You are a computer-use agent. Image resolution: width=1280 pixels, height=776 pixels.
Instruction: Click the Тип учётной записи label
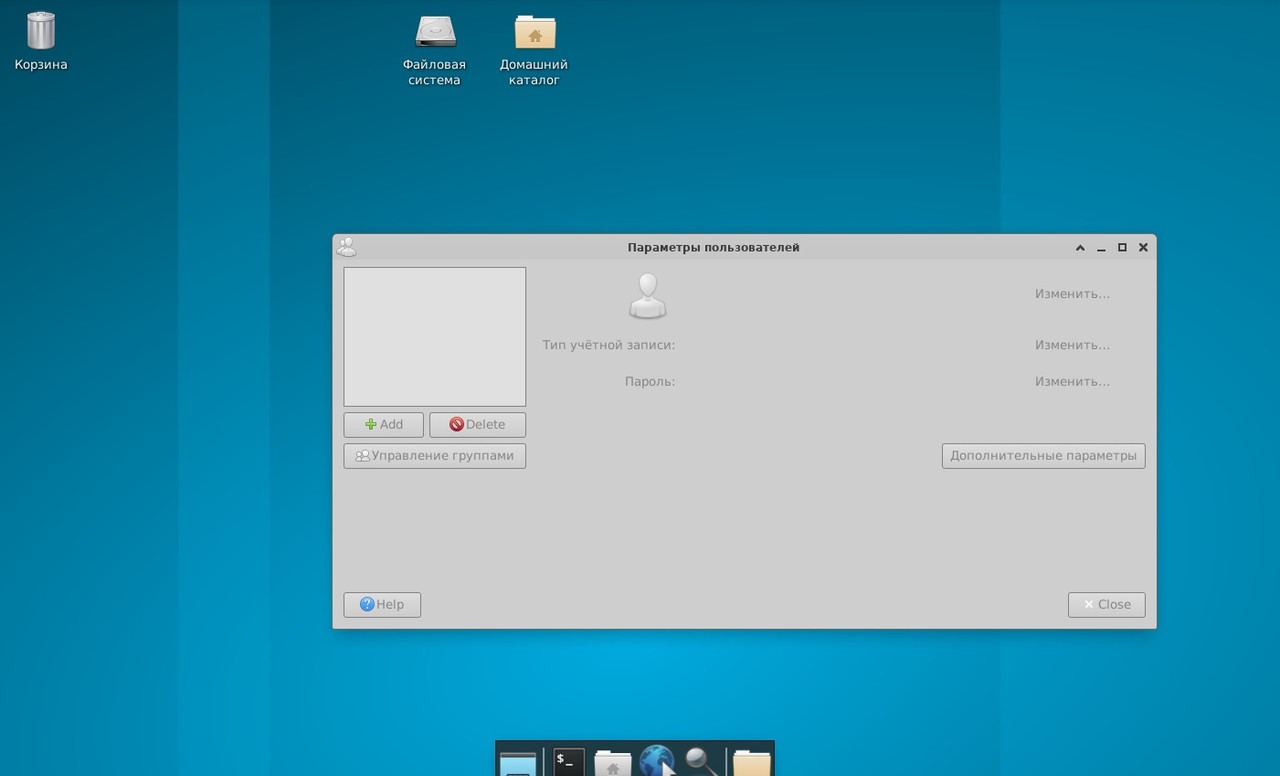609,345
